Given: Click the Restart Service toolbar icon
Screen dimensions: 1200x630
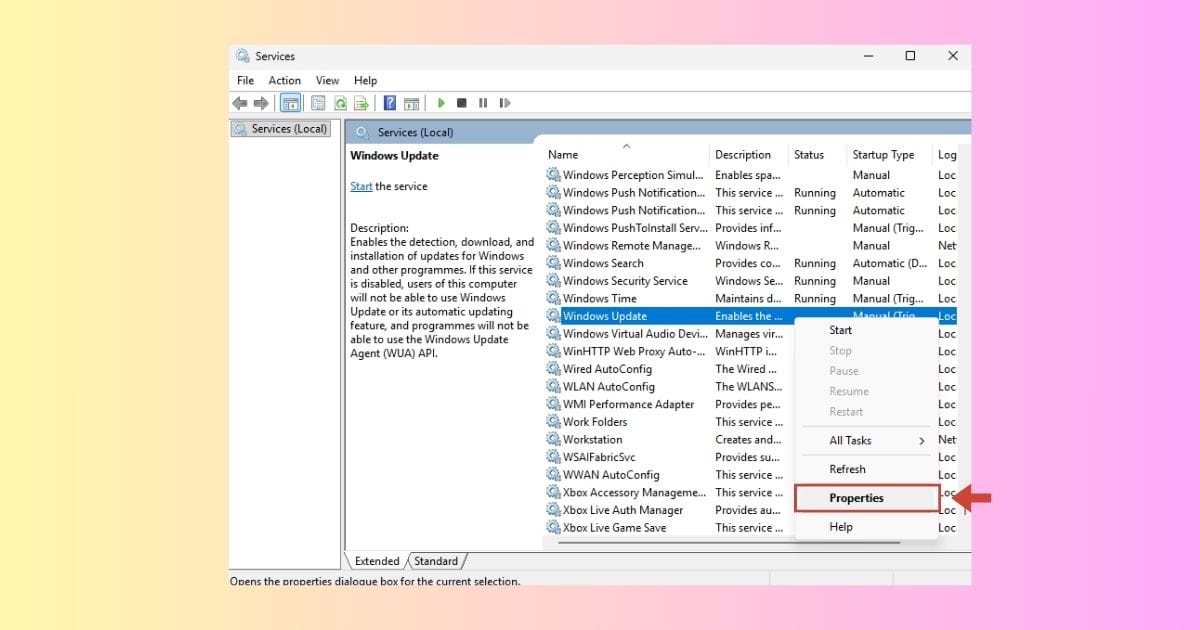Looking at the screenshot, I should [505, 103].
